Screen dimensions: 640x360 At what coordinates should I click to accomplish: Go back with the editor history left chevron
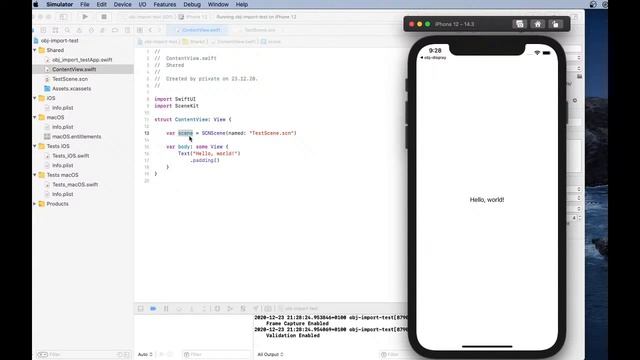(x=150, y=30)
